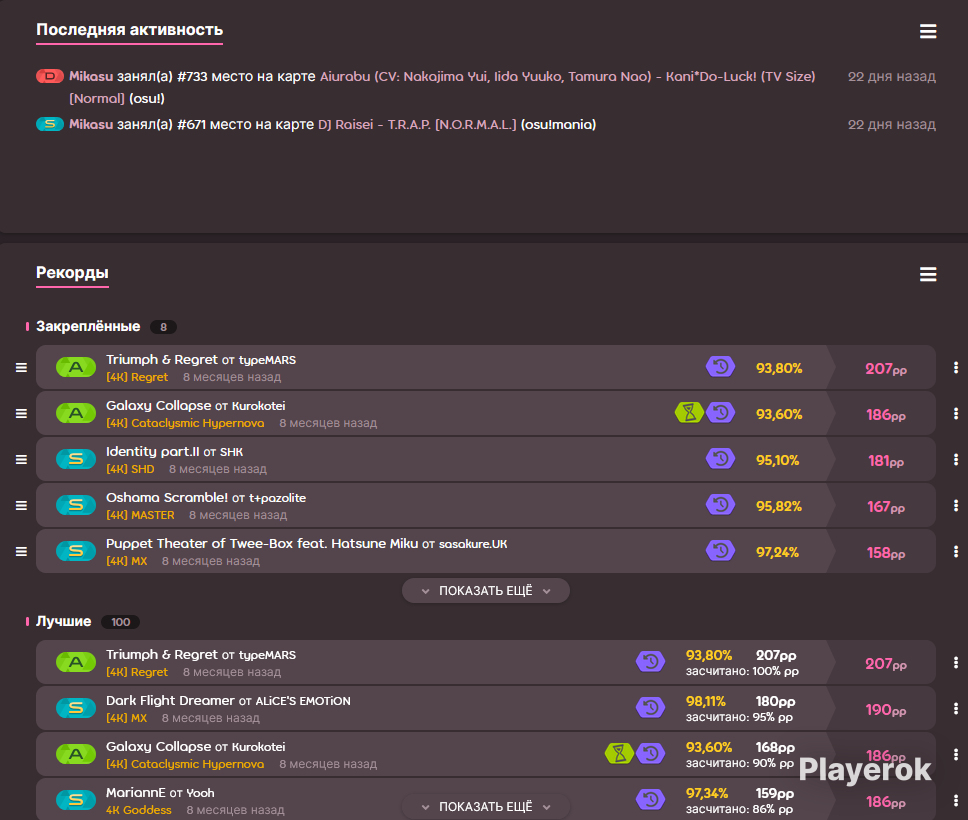Screen dimensions: 968x820
Task: Click the 4K Goddess difficulty label
Action: [138, 810]
